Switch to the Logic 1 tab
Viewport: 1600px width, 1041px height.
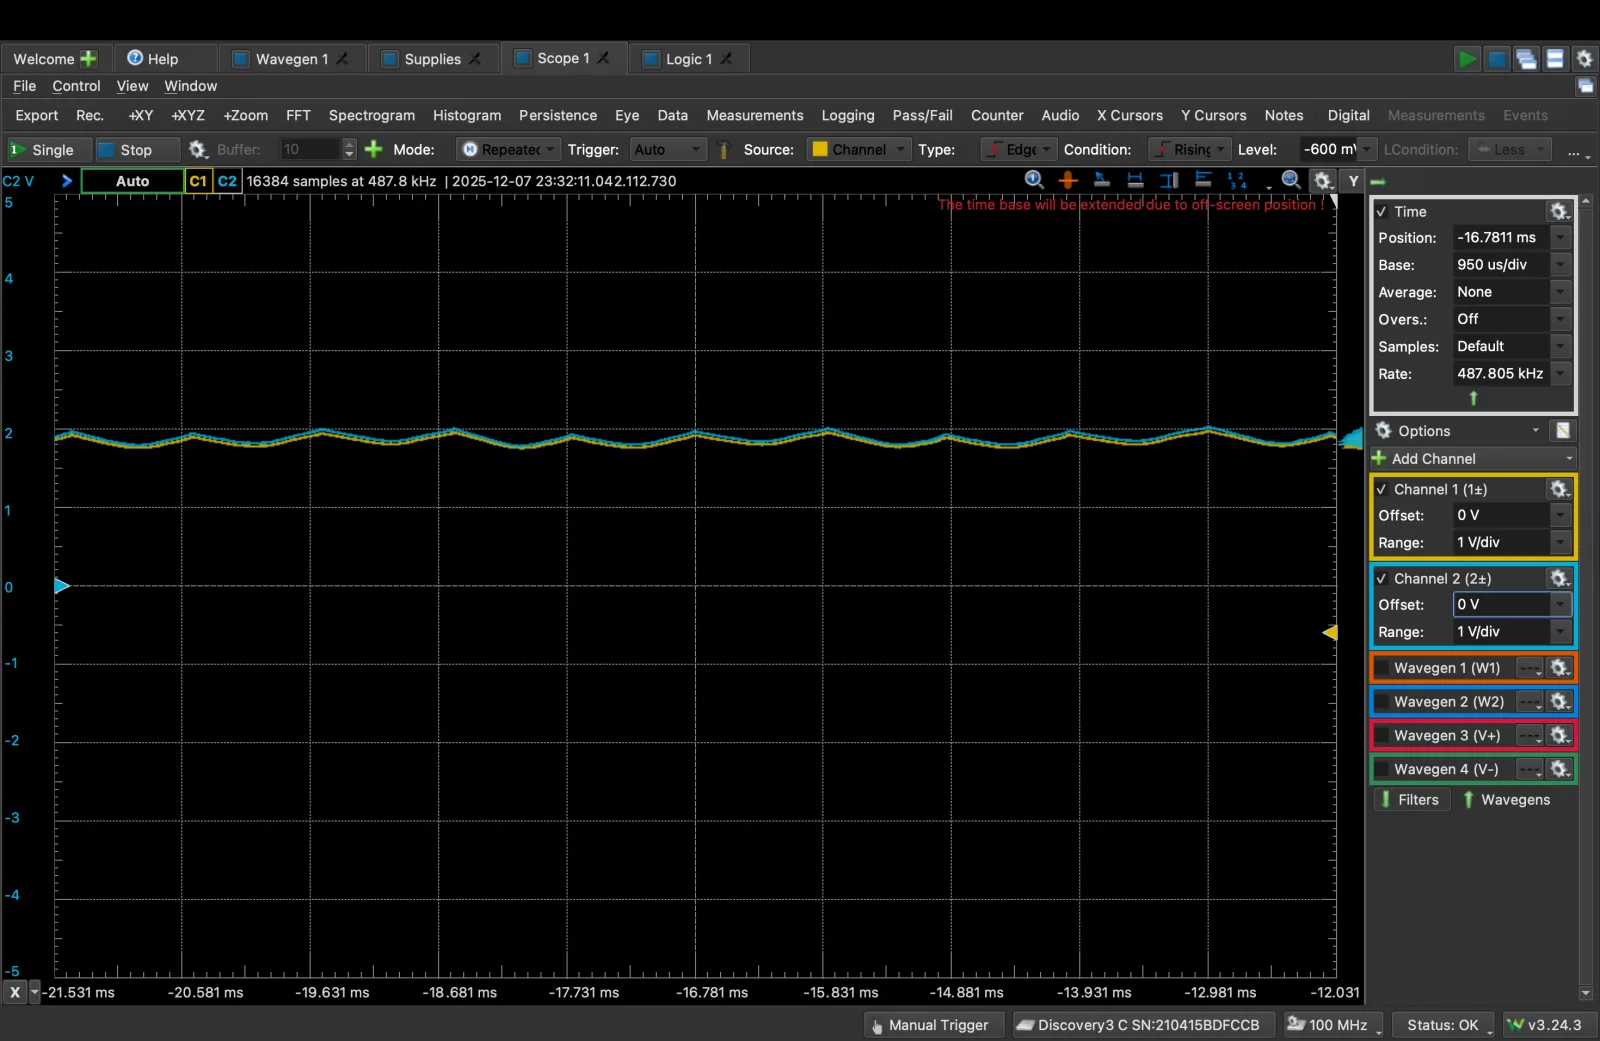click(x=688, y=59)
